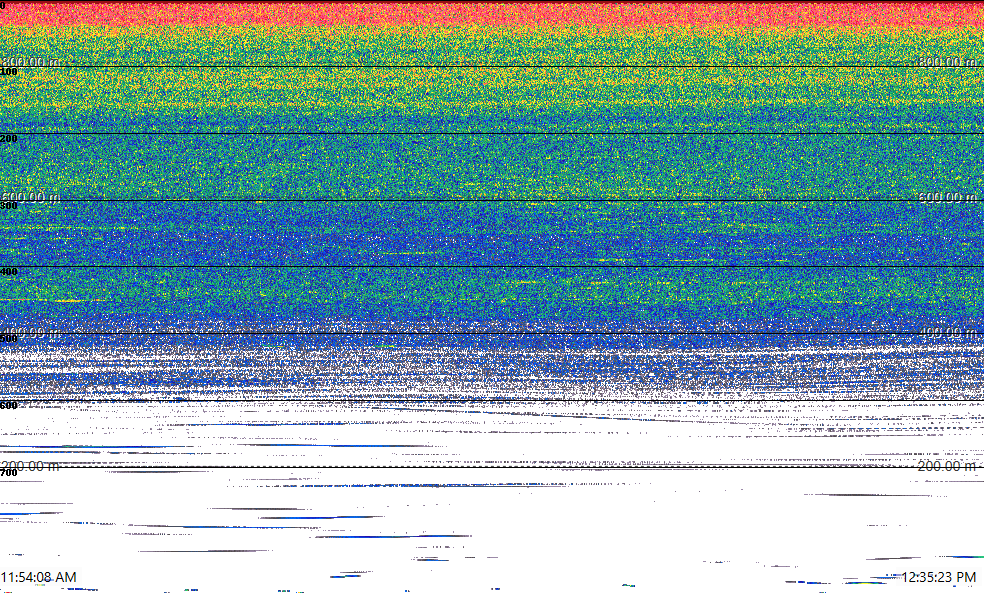The width and height of the screenshot is (984, 594).
Task: Select the bold 700 depth gridline label
Action: (9, 473)
